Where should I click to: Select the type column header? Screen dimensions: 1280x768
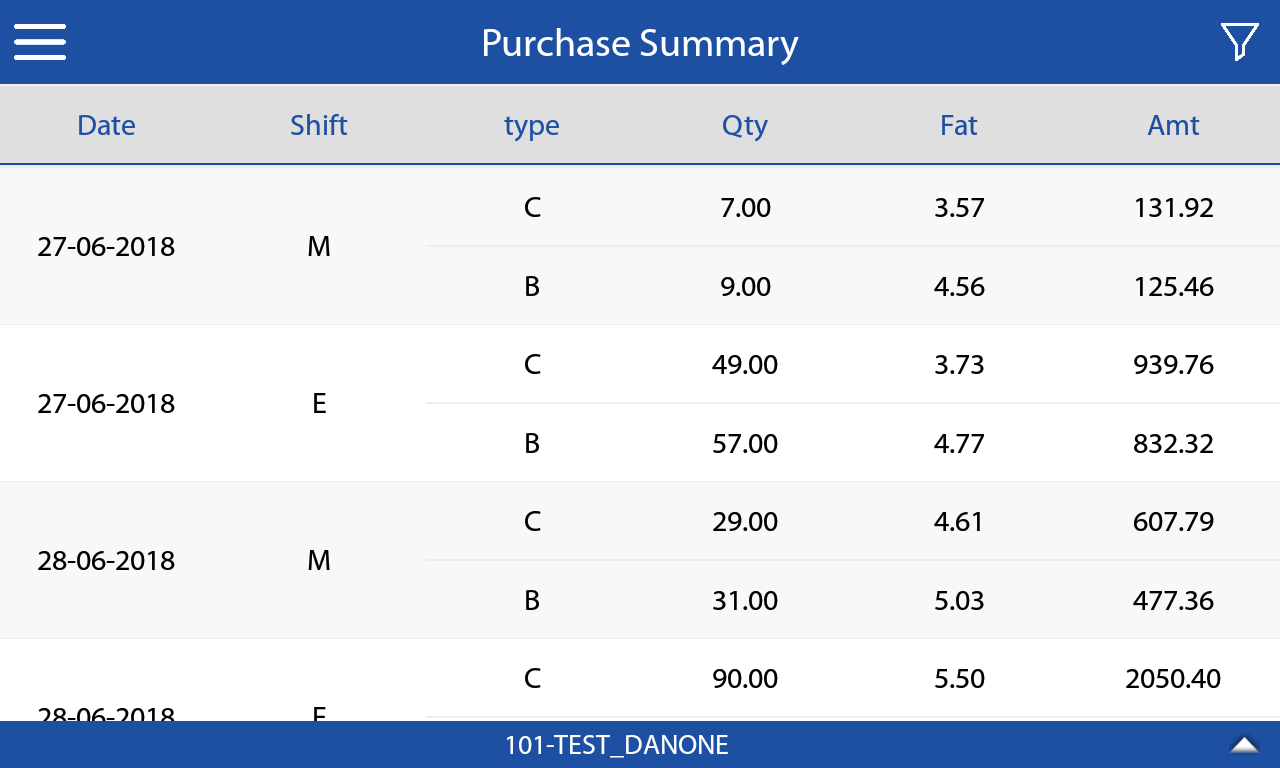pos(531,126)
